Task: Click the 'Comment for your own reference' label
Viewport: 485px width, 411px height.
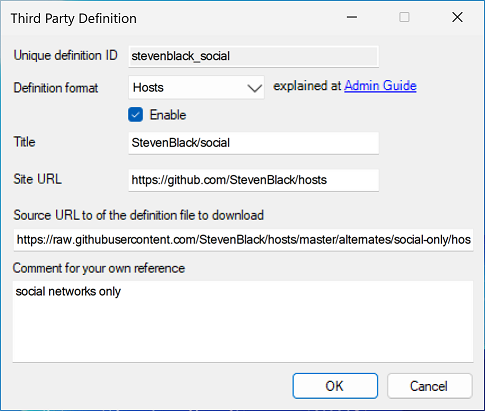Action: click(99, 268)
